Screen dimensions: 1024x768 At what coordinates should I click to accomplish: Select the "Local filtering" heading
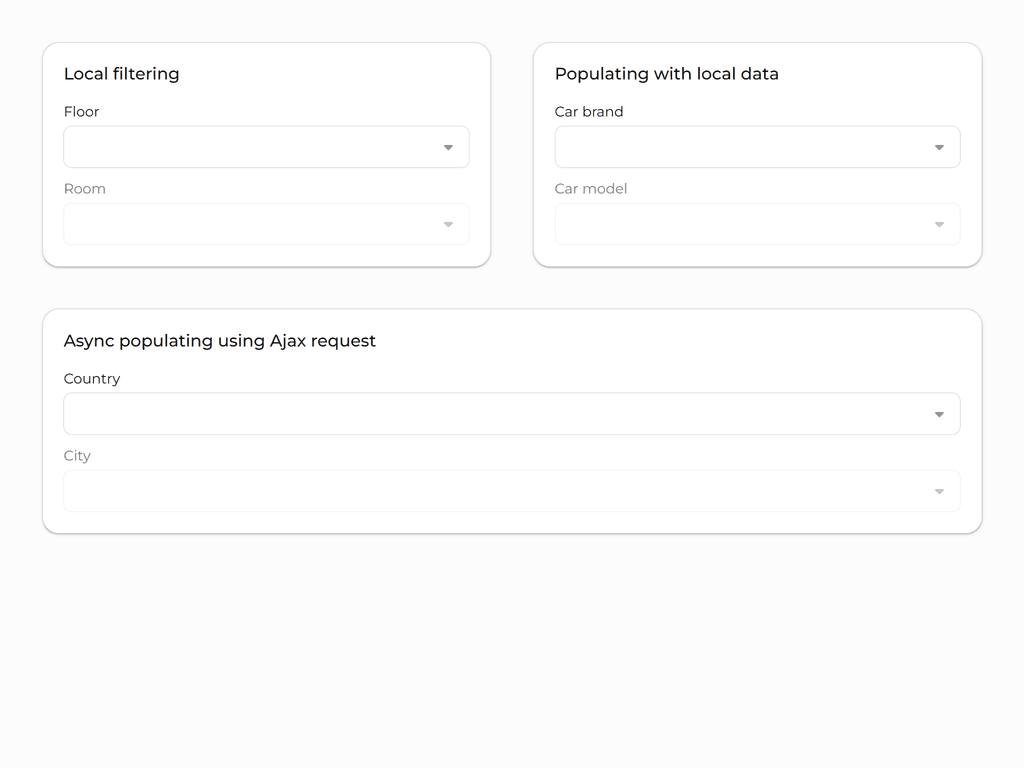pyautogui.click(x=122, y=74)
